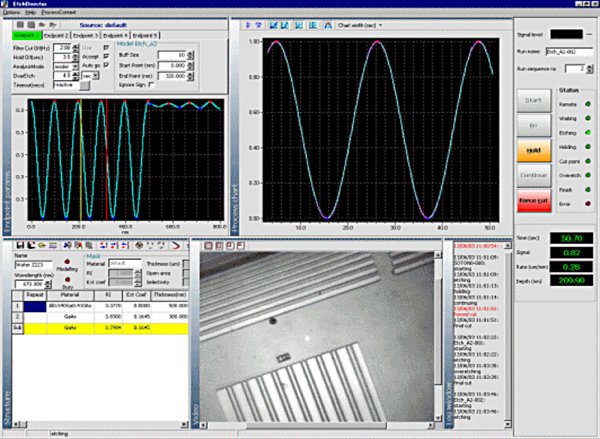Screen dimensions: 600x439
Task: Switch to the Endpoint 4 tab
Action: 115,36
